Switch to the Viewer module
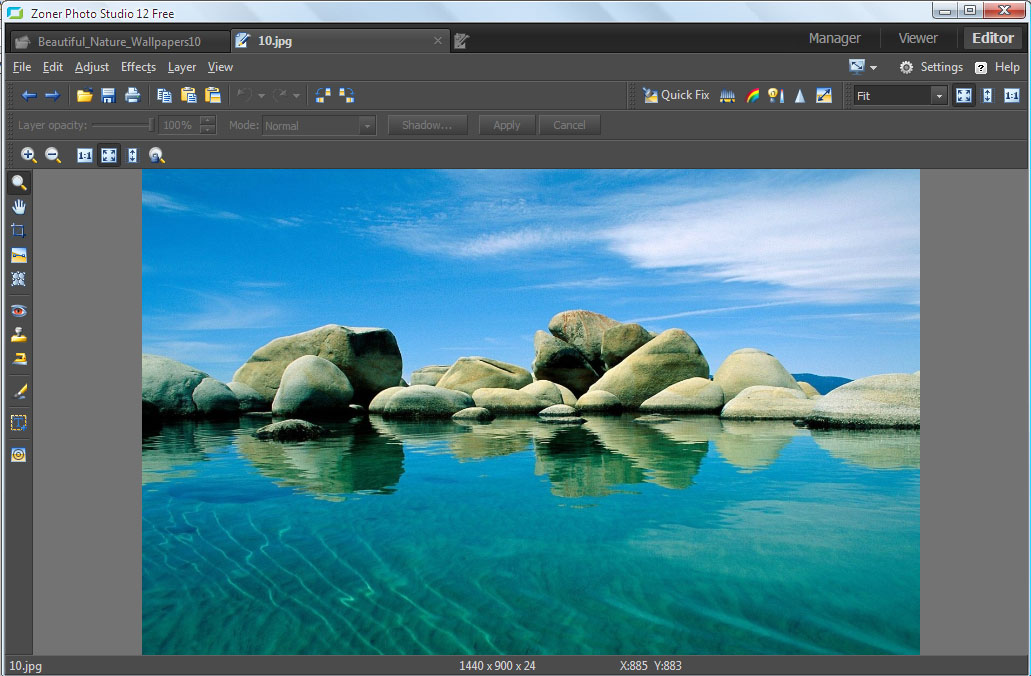This screenshot has height=676, width=1031. (918, 38)
